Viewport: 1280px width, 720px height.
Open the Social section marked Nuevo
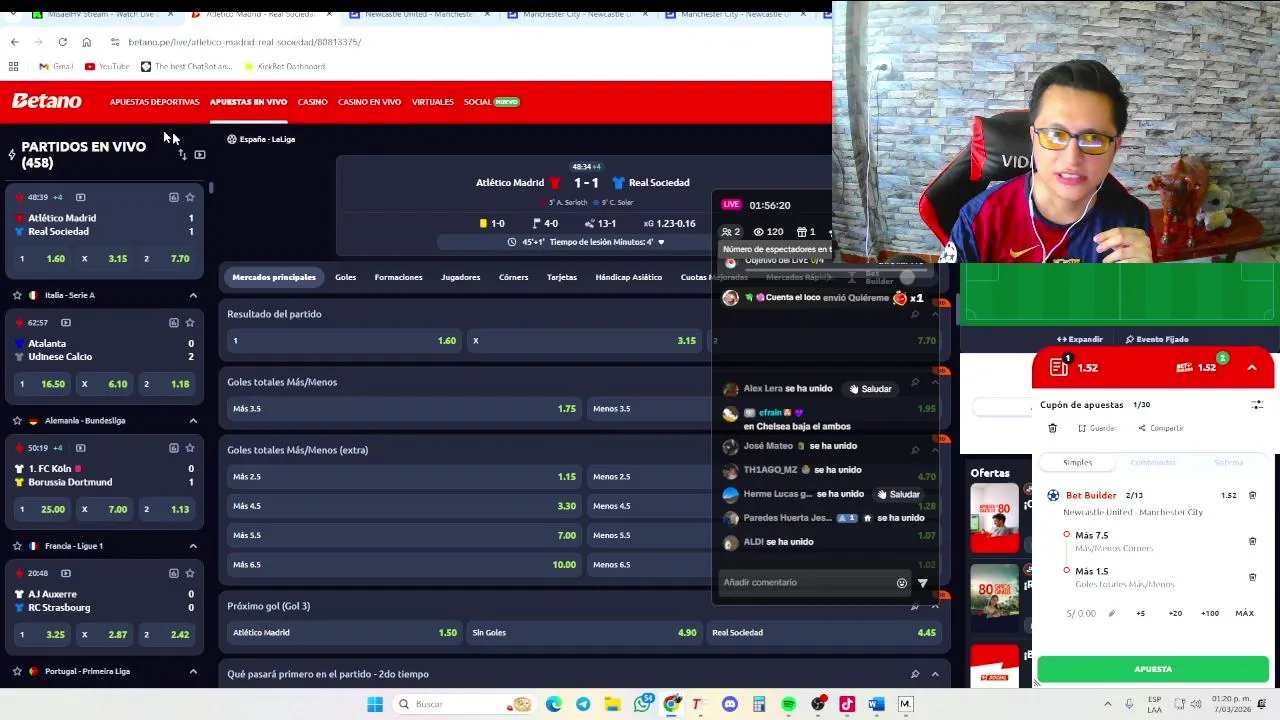(491, 102)
